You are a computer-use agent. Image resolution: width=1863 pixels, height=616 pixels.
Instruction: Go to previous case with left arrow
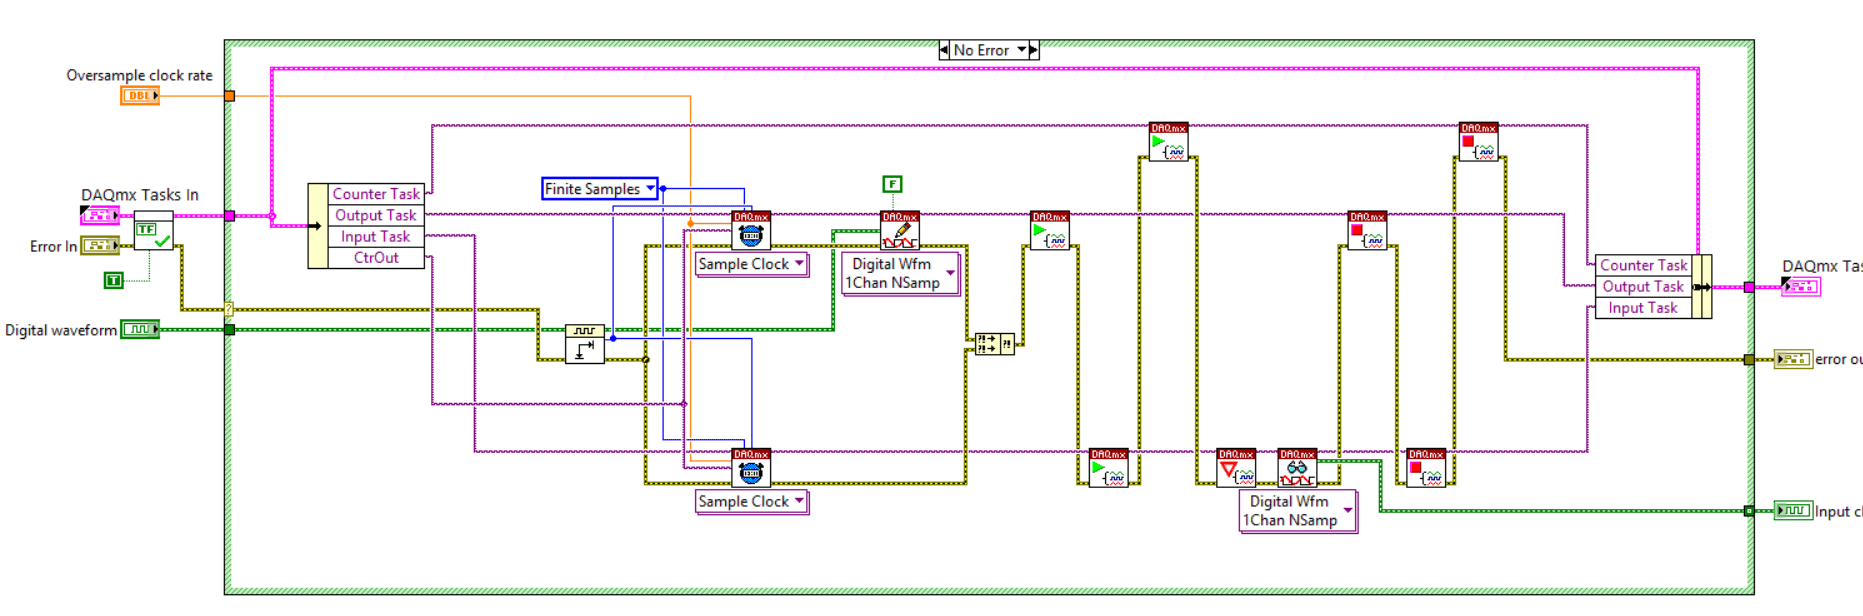tap(944, 50)
